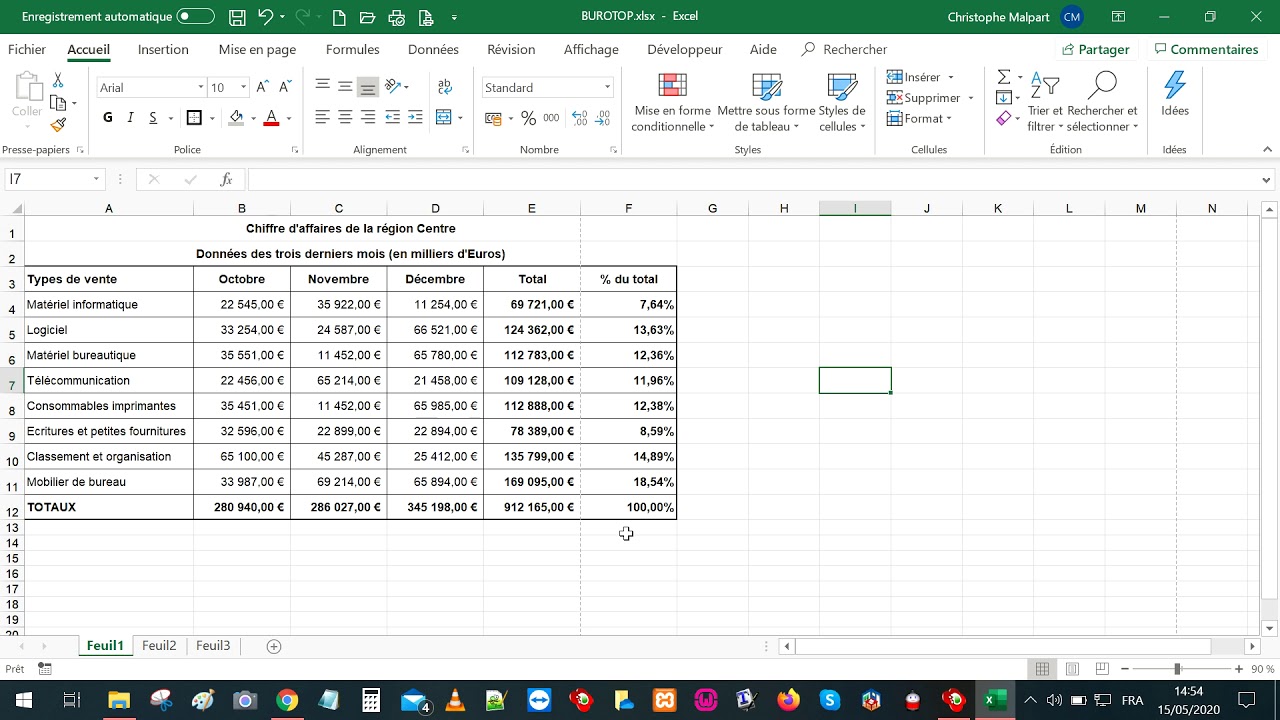Click the AutoSum sigma icon
This screenshot has width=1280, height=720.
tap(1004, 77)
